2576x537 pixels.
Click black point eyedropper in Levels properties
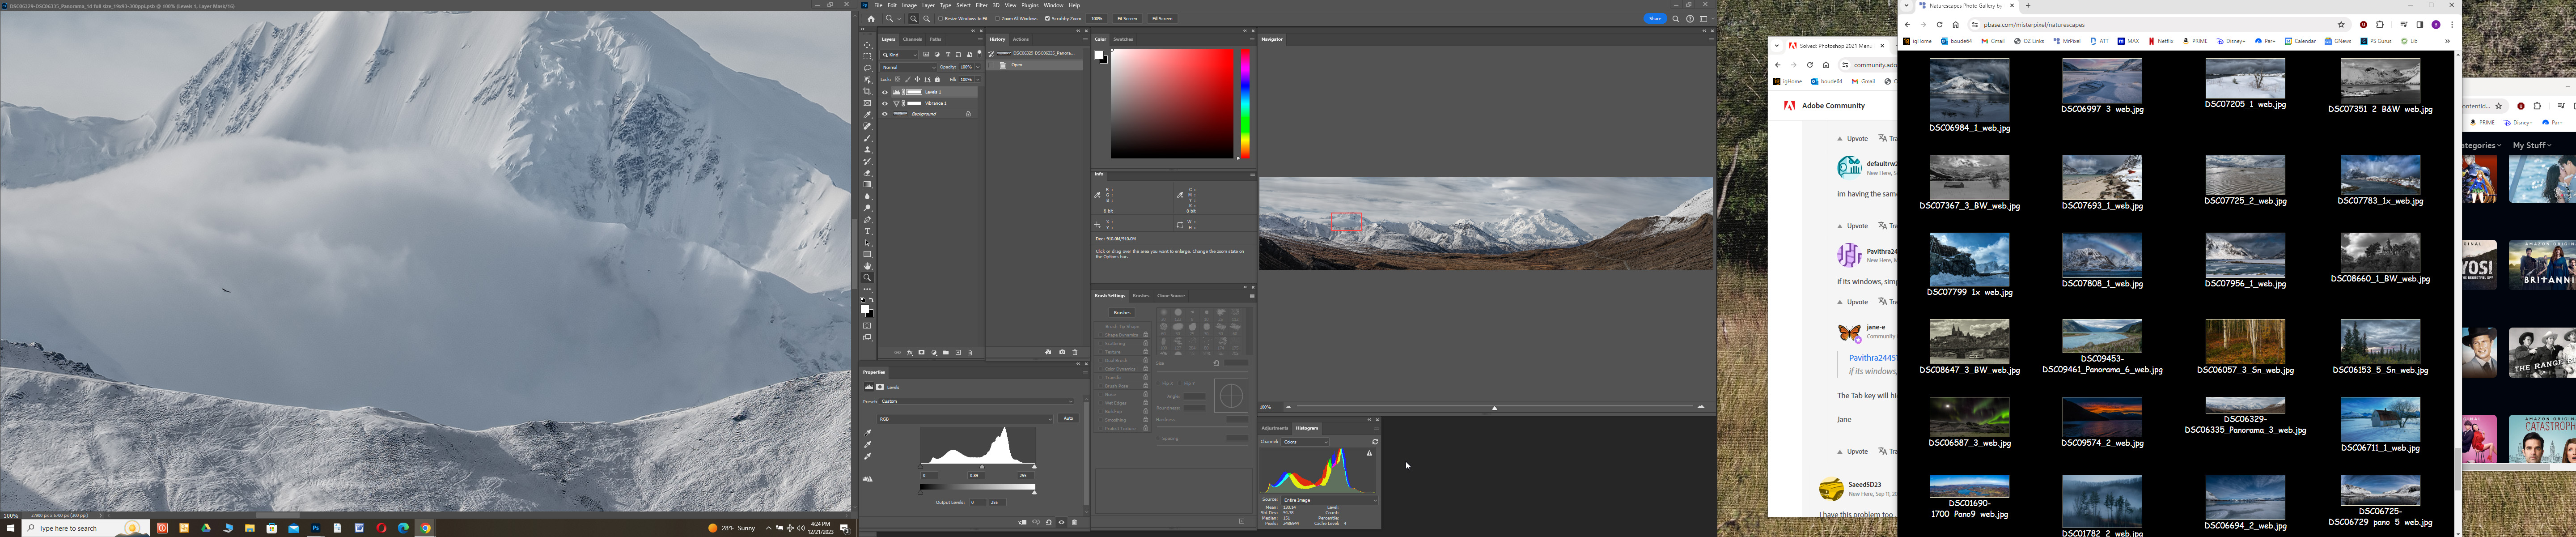coord(868,433)
